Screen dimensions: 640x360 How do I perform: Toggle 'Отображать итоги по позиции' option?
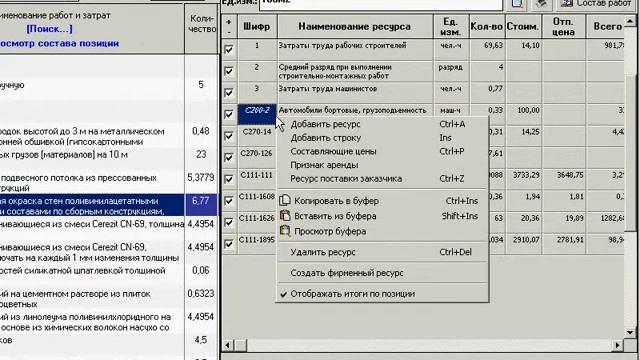click(x=382, y=294)
